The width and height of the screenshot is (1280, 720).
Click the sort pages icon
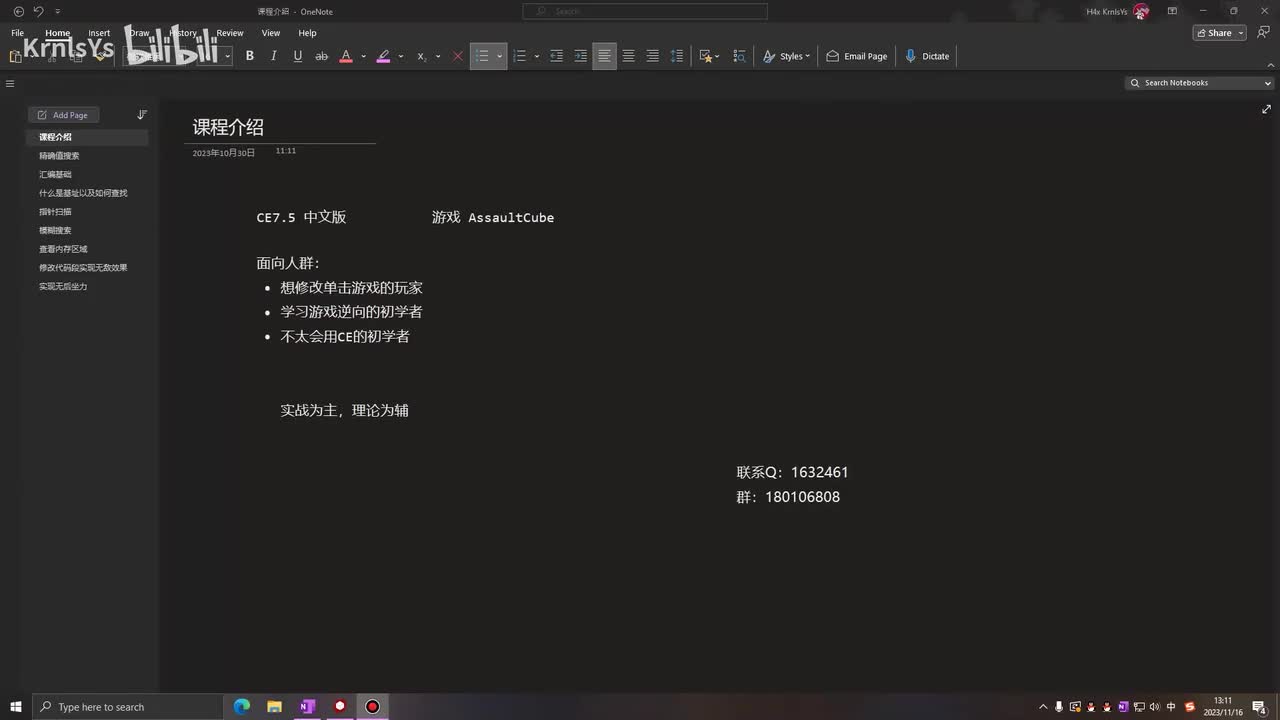141,115
